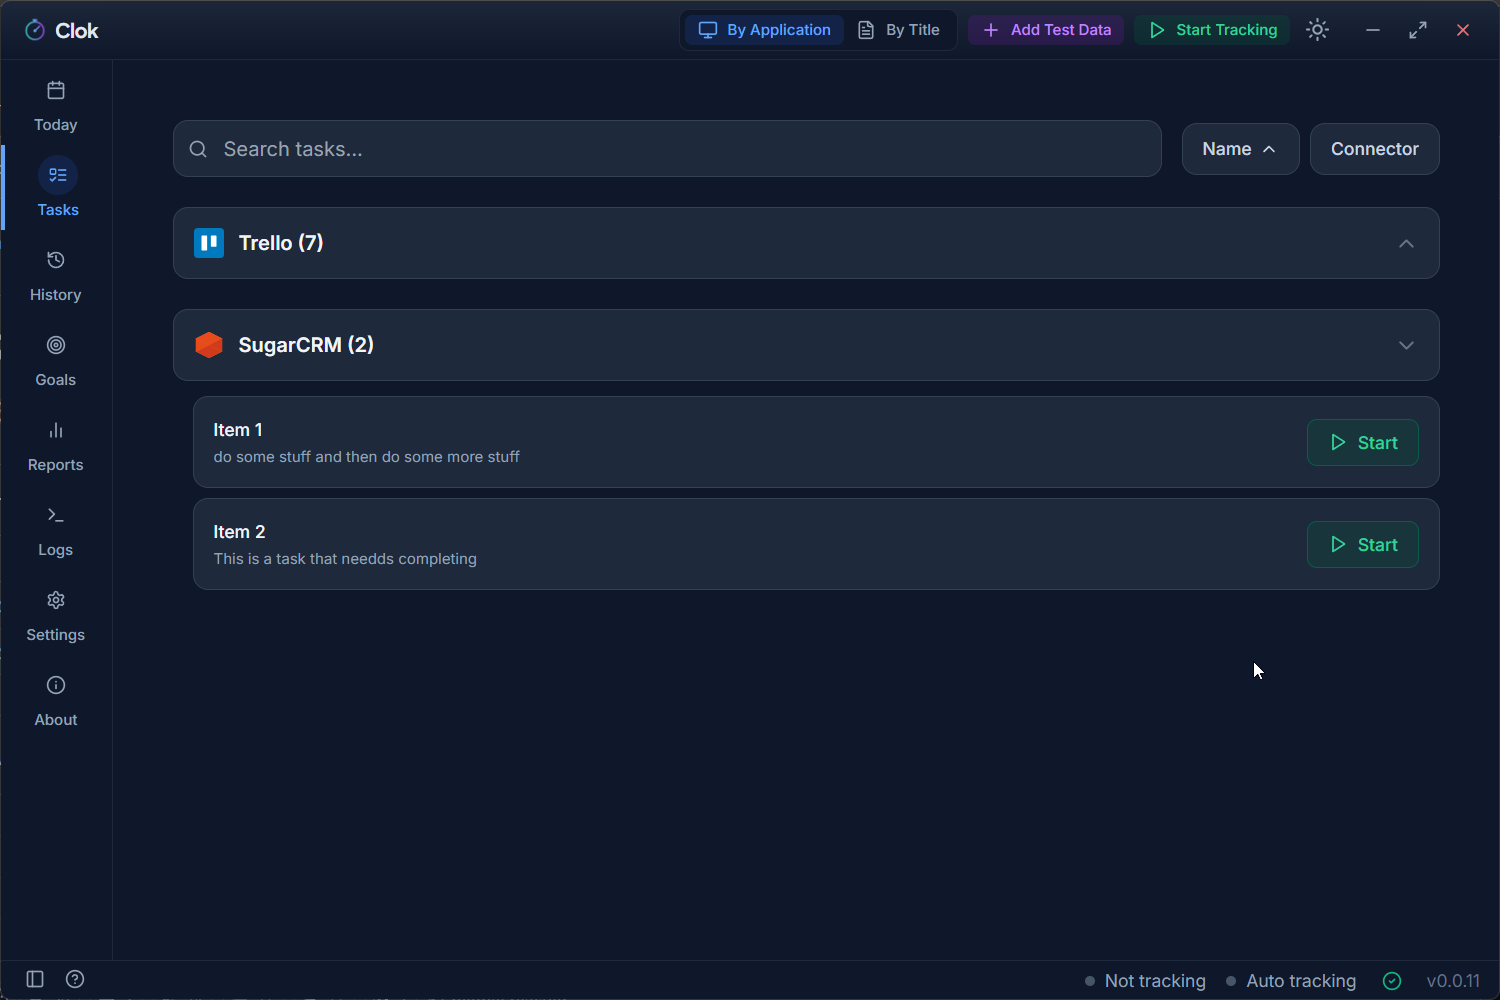The height and width of the screenshot is (1000, 1500).
Task: Click the search magnifier icon
Action: (198, 149)
